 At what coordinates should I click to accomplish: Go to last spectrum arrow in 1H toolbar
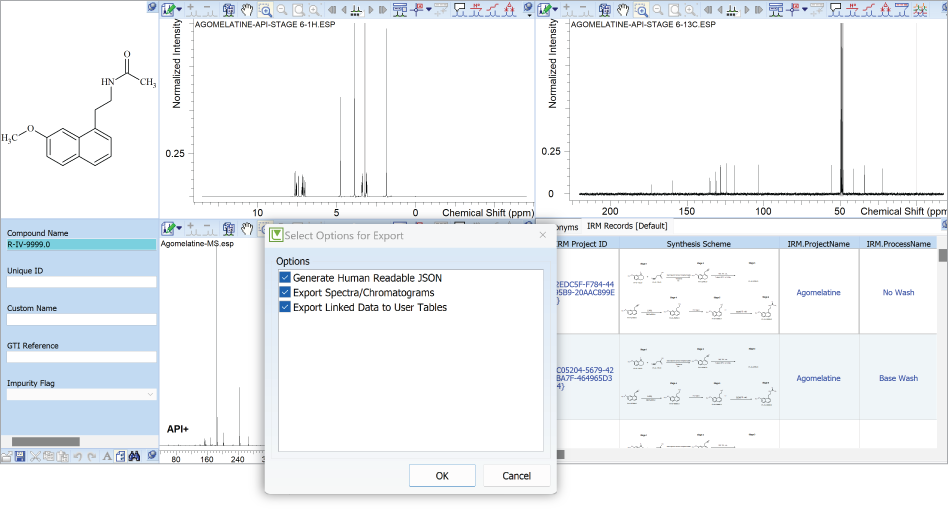[383, 10]
